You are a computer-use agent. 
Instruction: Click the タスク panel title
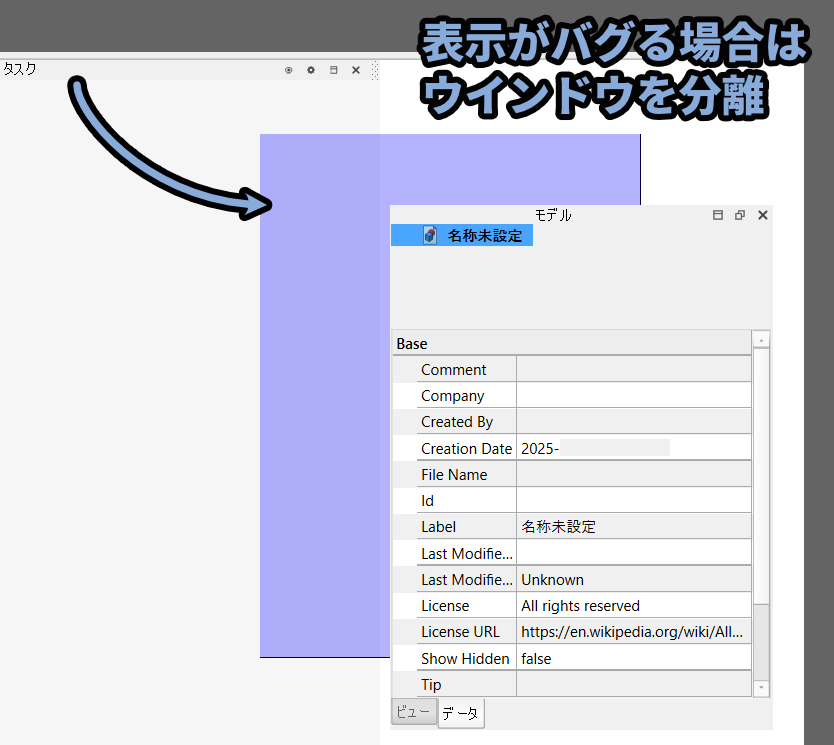coord(20,69)
